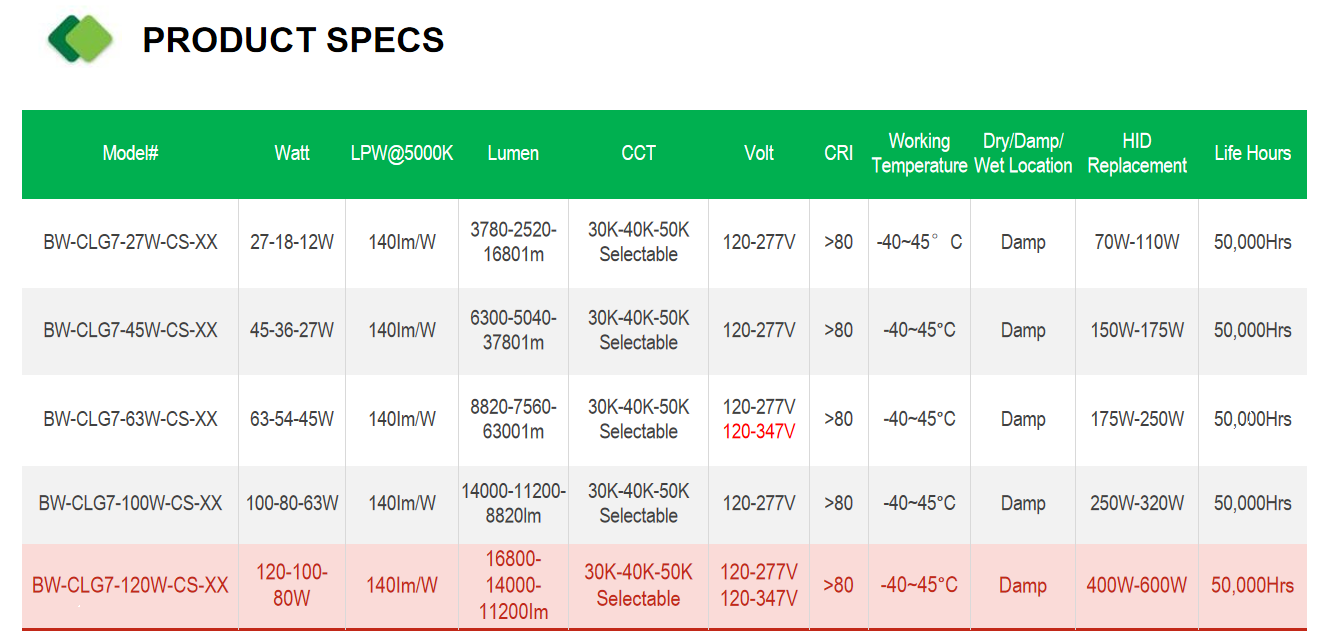Click the HID Replacement column header
This screenshot has width=1322, height=643.
(1137, 153)
